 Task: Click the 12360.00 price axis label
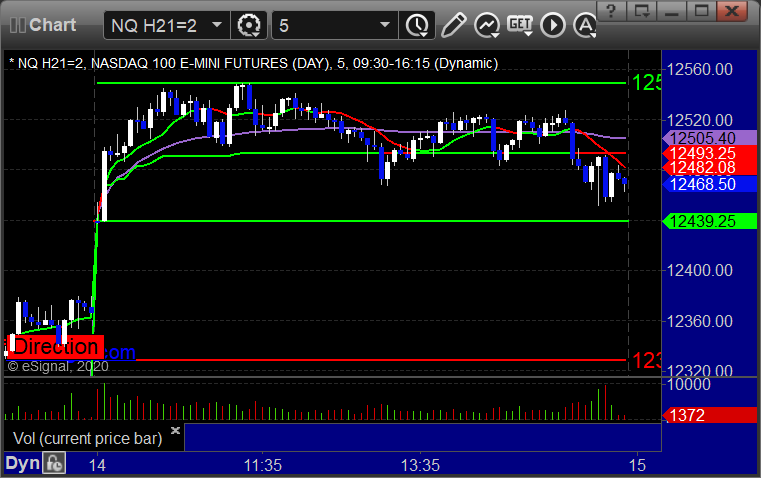click(700, 321)
